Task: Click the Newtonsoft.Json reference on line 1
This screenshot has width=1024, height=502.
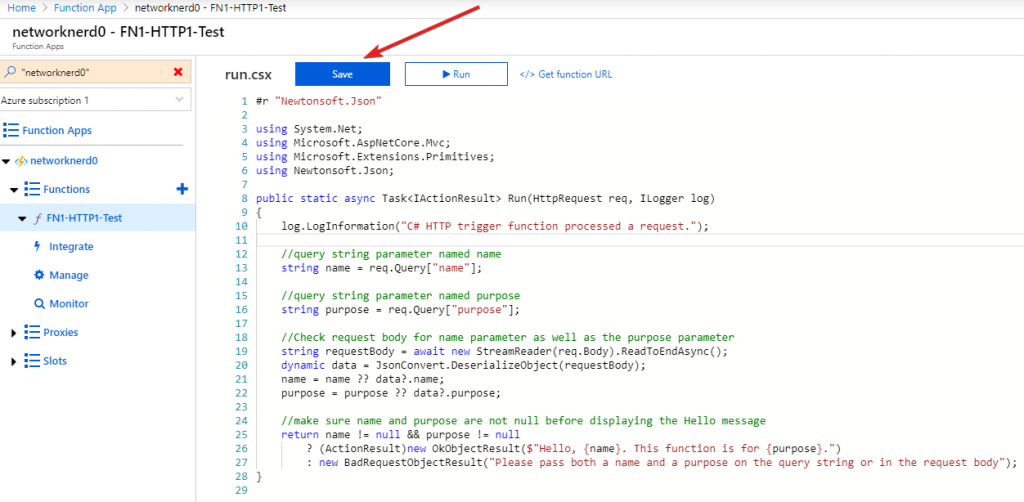Action: pyautogui.click(x=328, y=101)
